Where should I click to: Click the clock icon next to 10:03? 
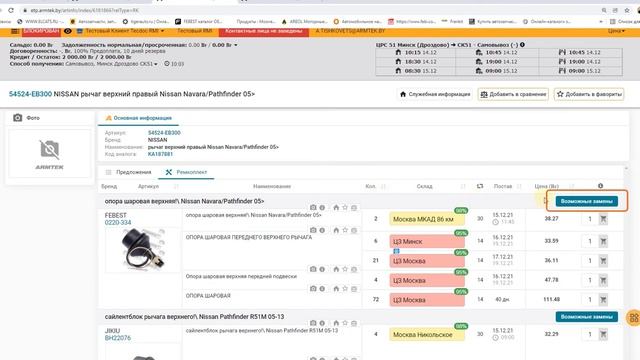click(x=167, y=64)
